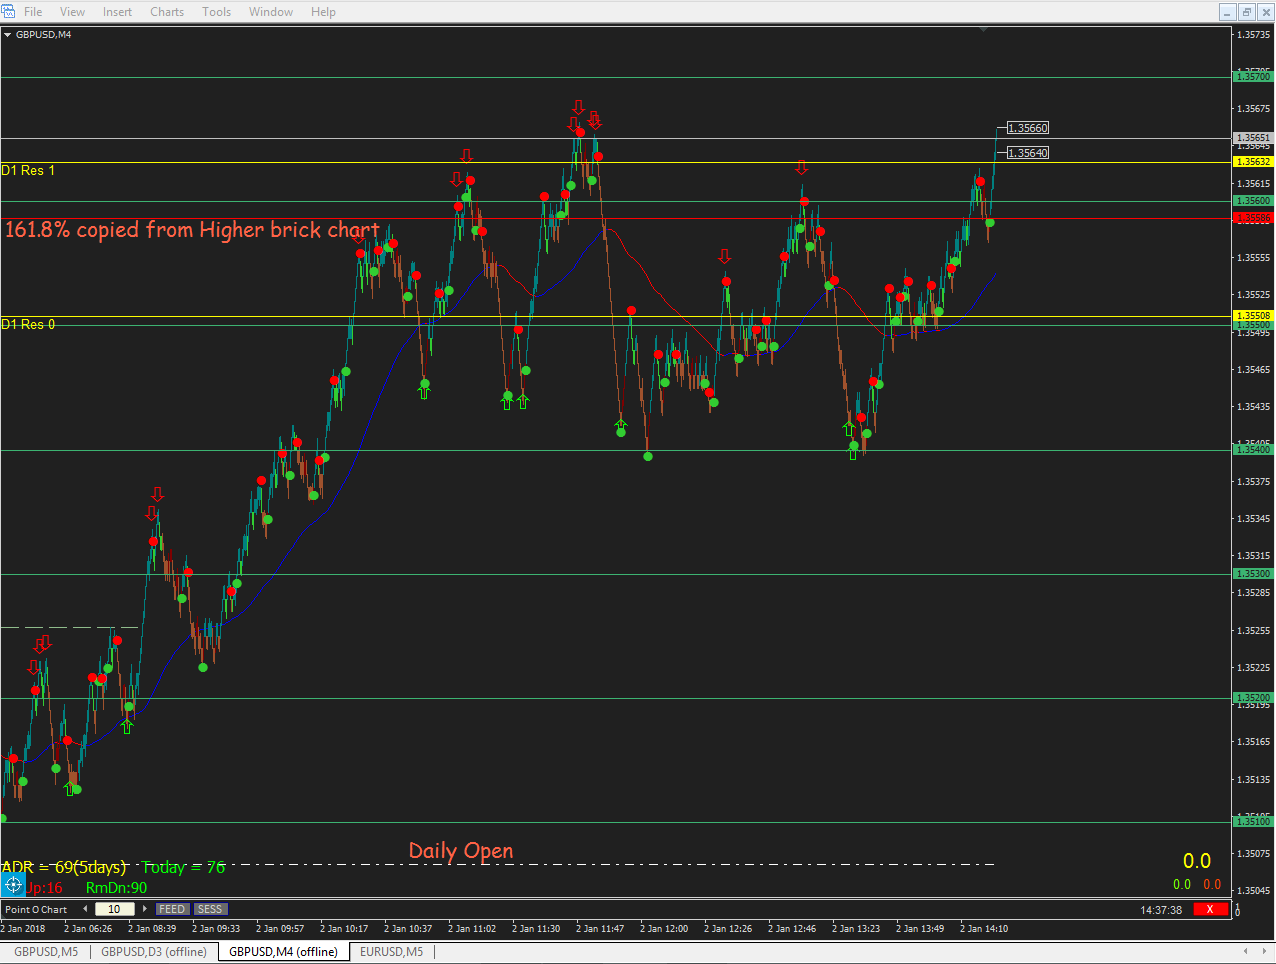Image resolution: width=1276 pixels, height=964 pixels.
Task: Open the File menu
Action: click(x=33, y=12)
